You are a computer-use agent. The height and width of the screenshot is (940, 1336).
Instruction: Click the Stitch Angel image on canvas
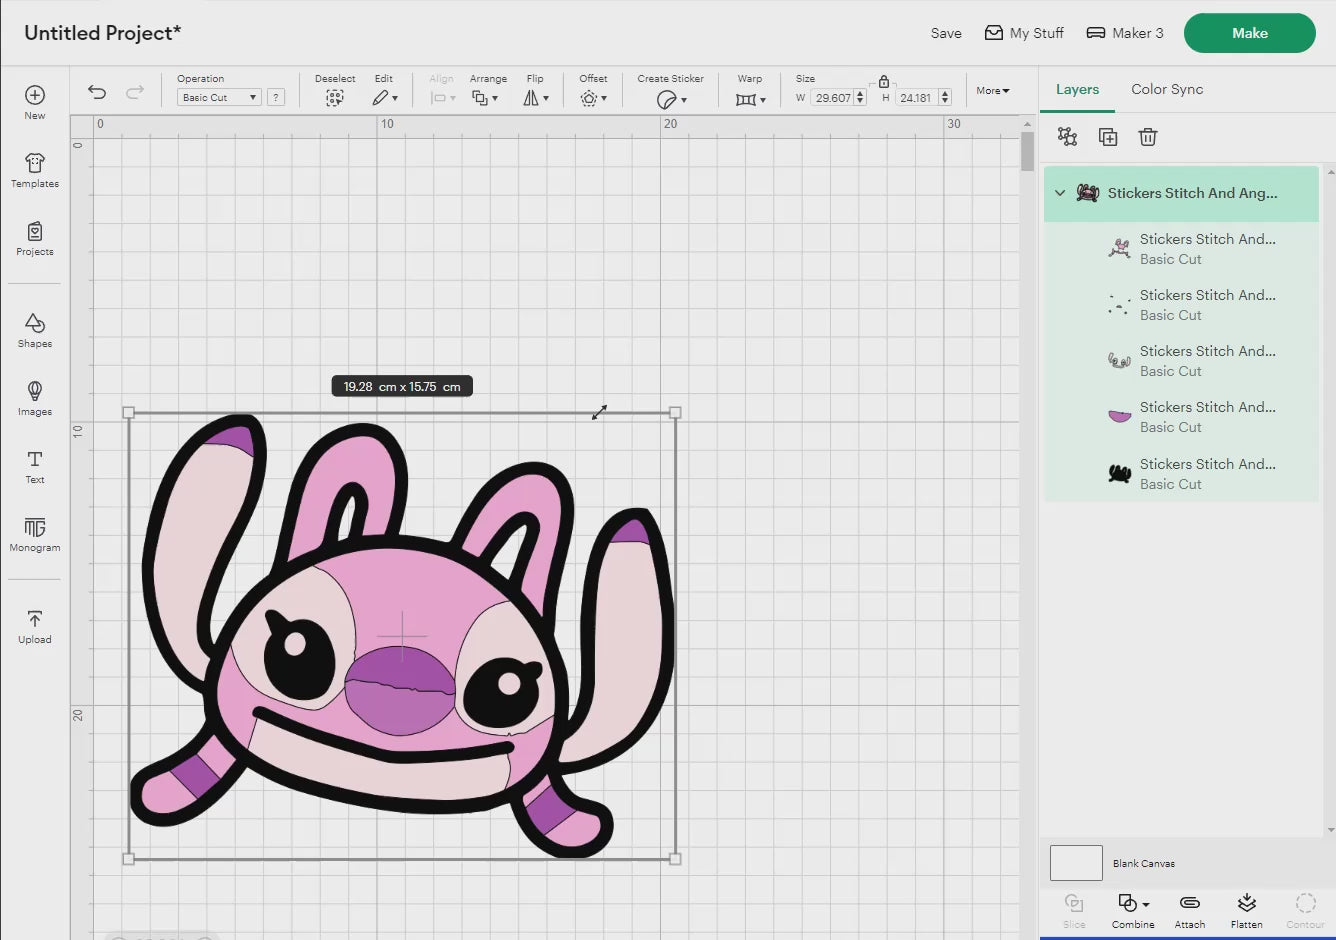(x=402, y=635)
